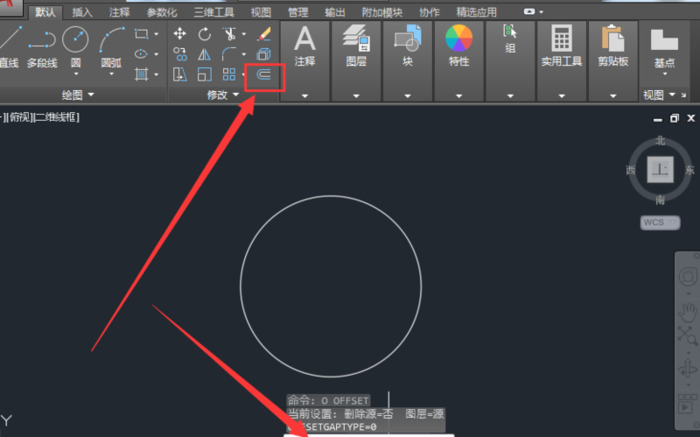The image size is (700, 437).
Task: Click the Erase tool icon
Action: 264,34
